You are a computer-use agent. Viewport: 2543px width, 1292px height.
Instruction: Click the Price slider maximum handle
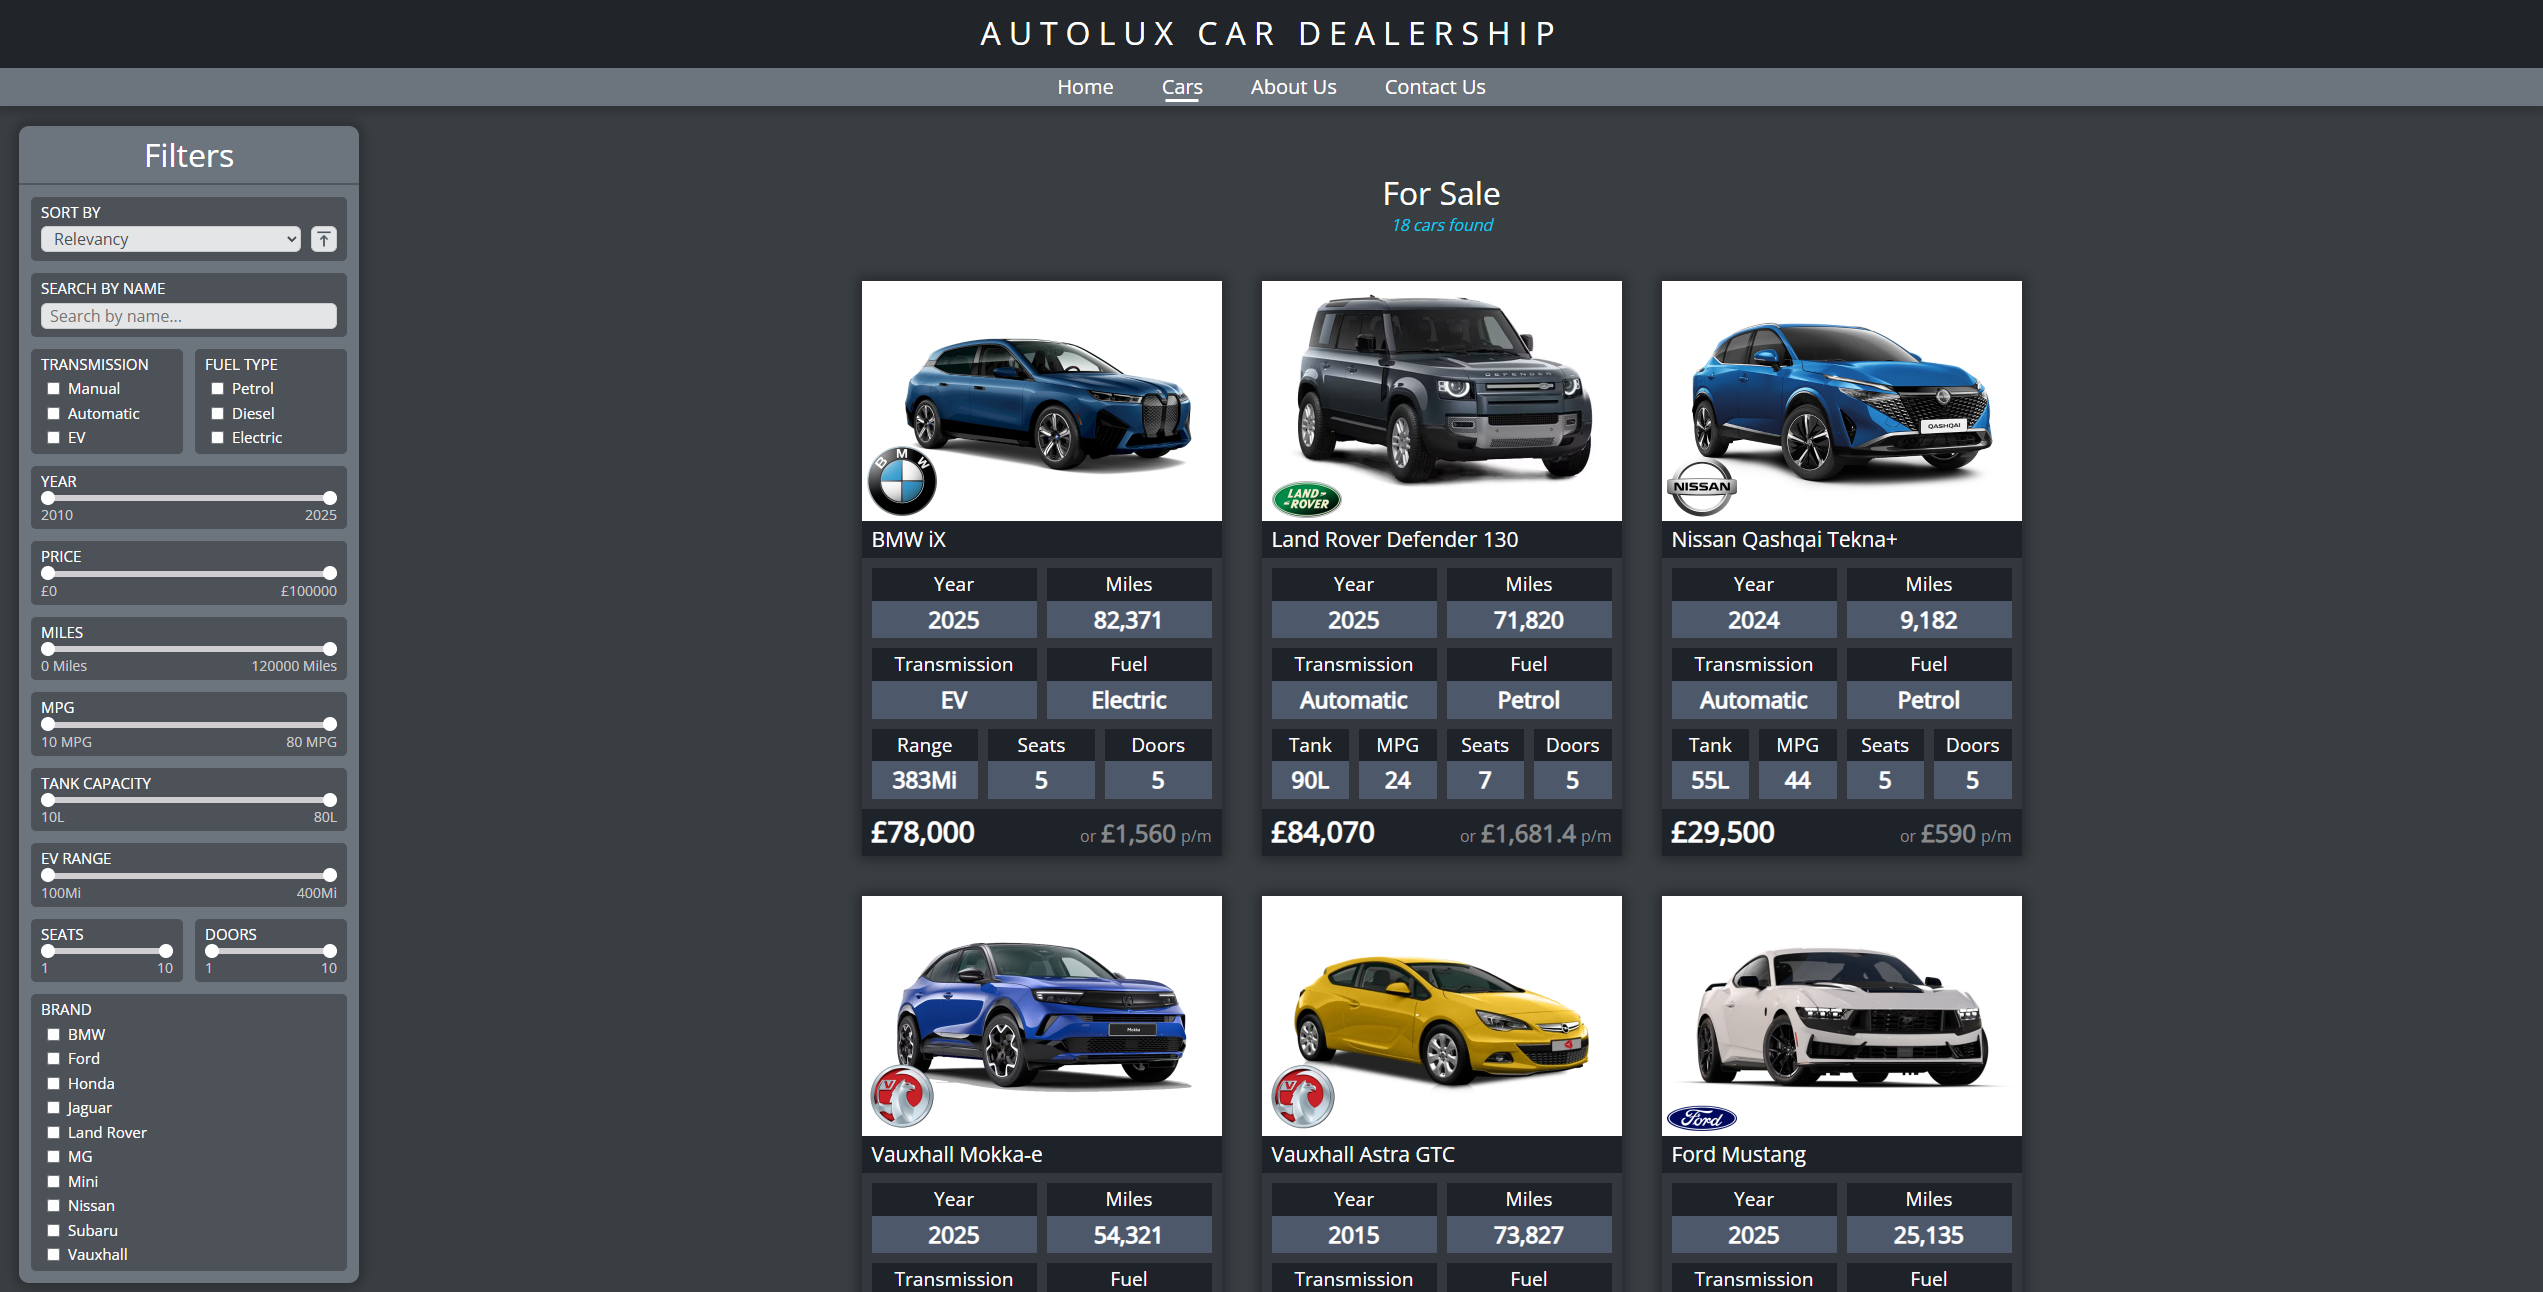330,573
